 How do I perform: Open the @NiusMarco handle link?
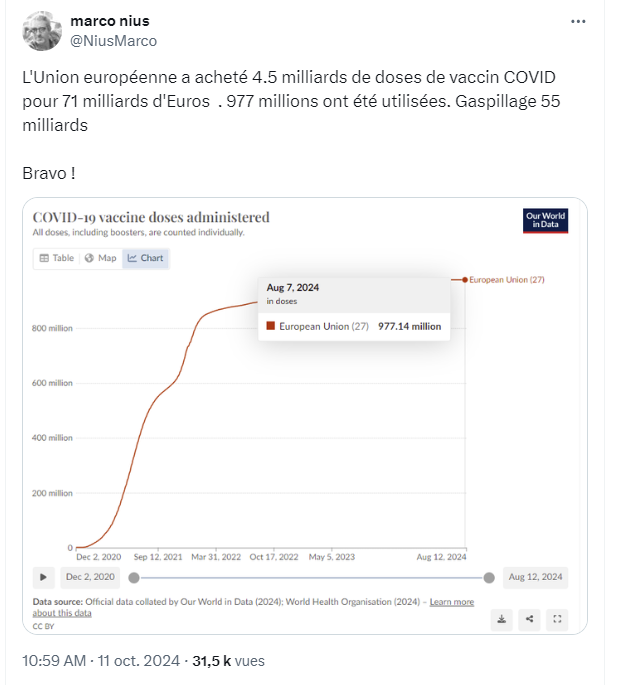(114, 41)
